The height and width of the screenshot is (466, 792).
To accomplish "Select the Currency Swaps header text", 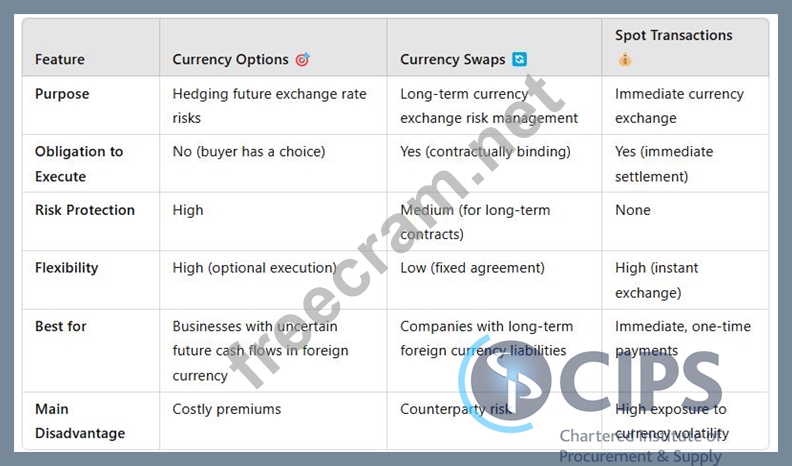I will pos(453,60).
